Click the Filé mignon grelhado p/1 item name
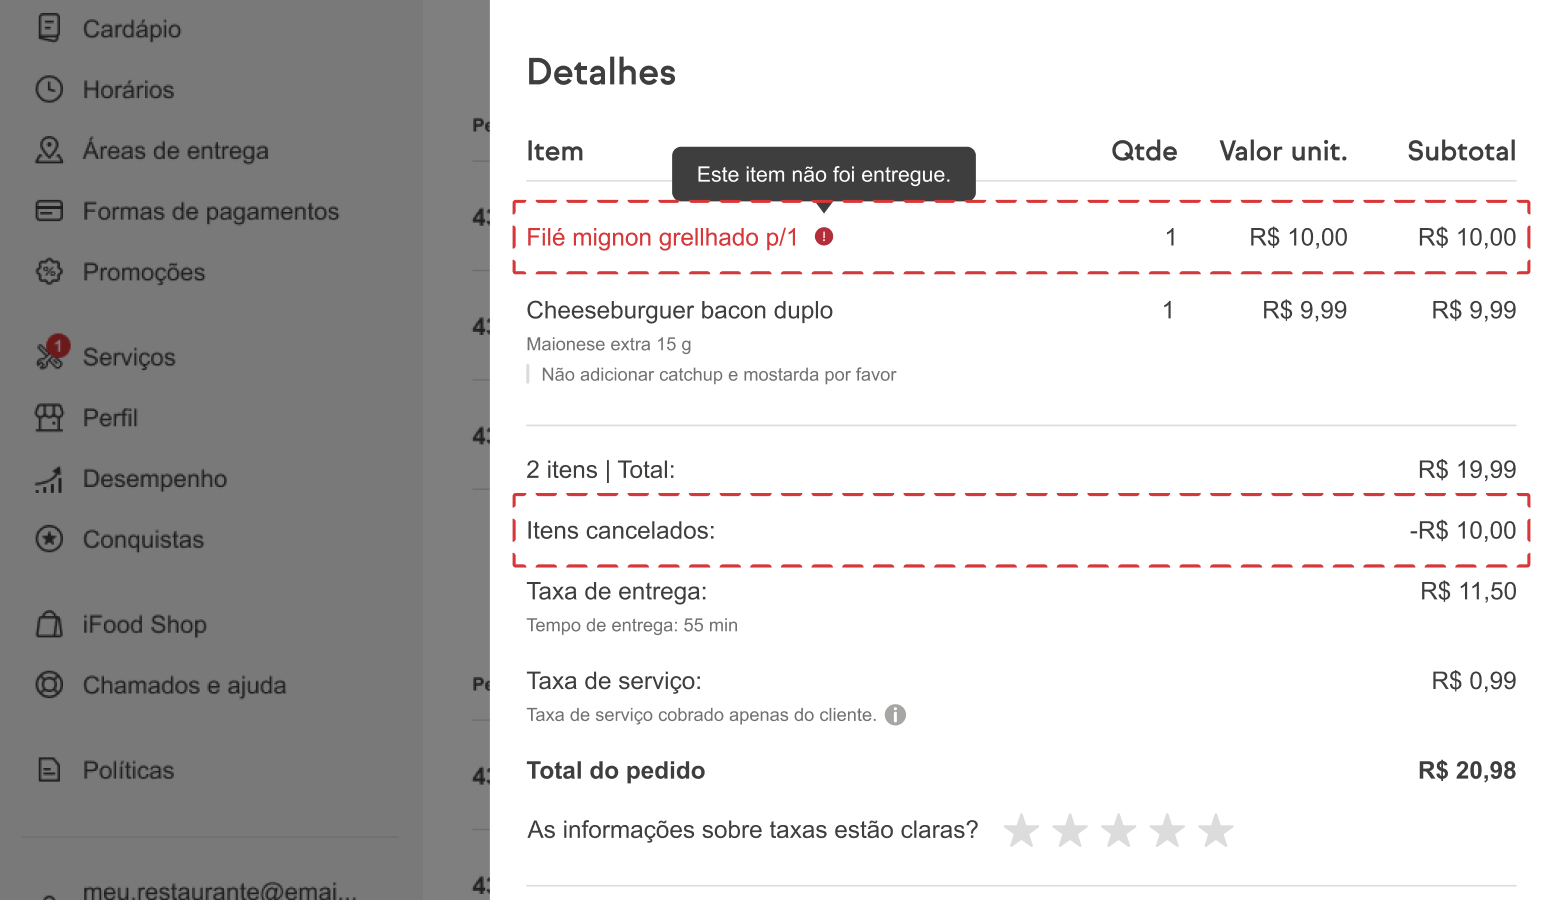 [x=662, y=237]
